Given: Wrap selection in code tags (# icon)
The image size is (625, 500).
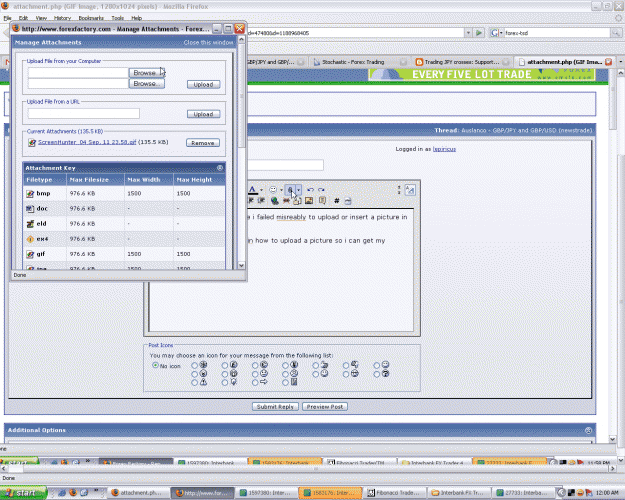Looking at the screenshot, I should [x=336, y=201].
